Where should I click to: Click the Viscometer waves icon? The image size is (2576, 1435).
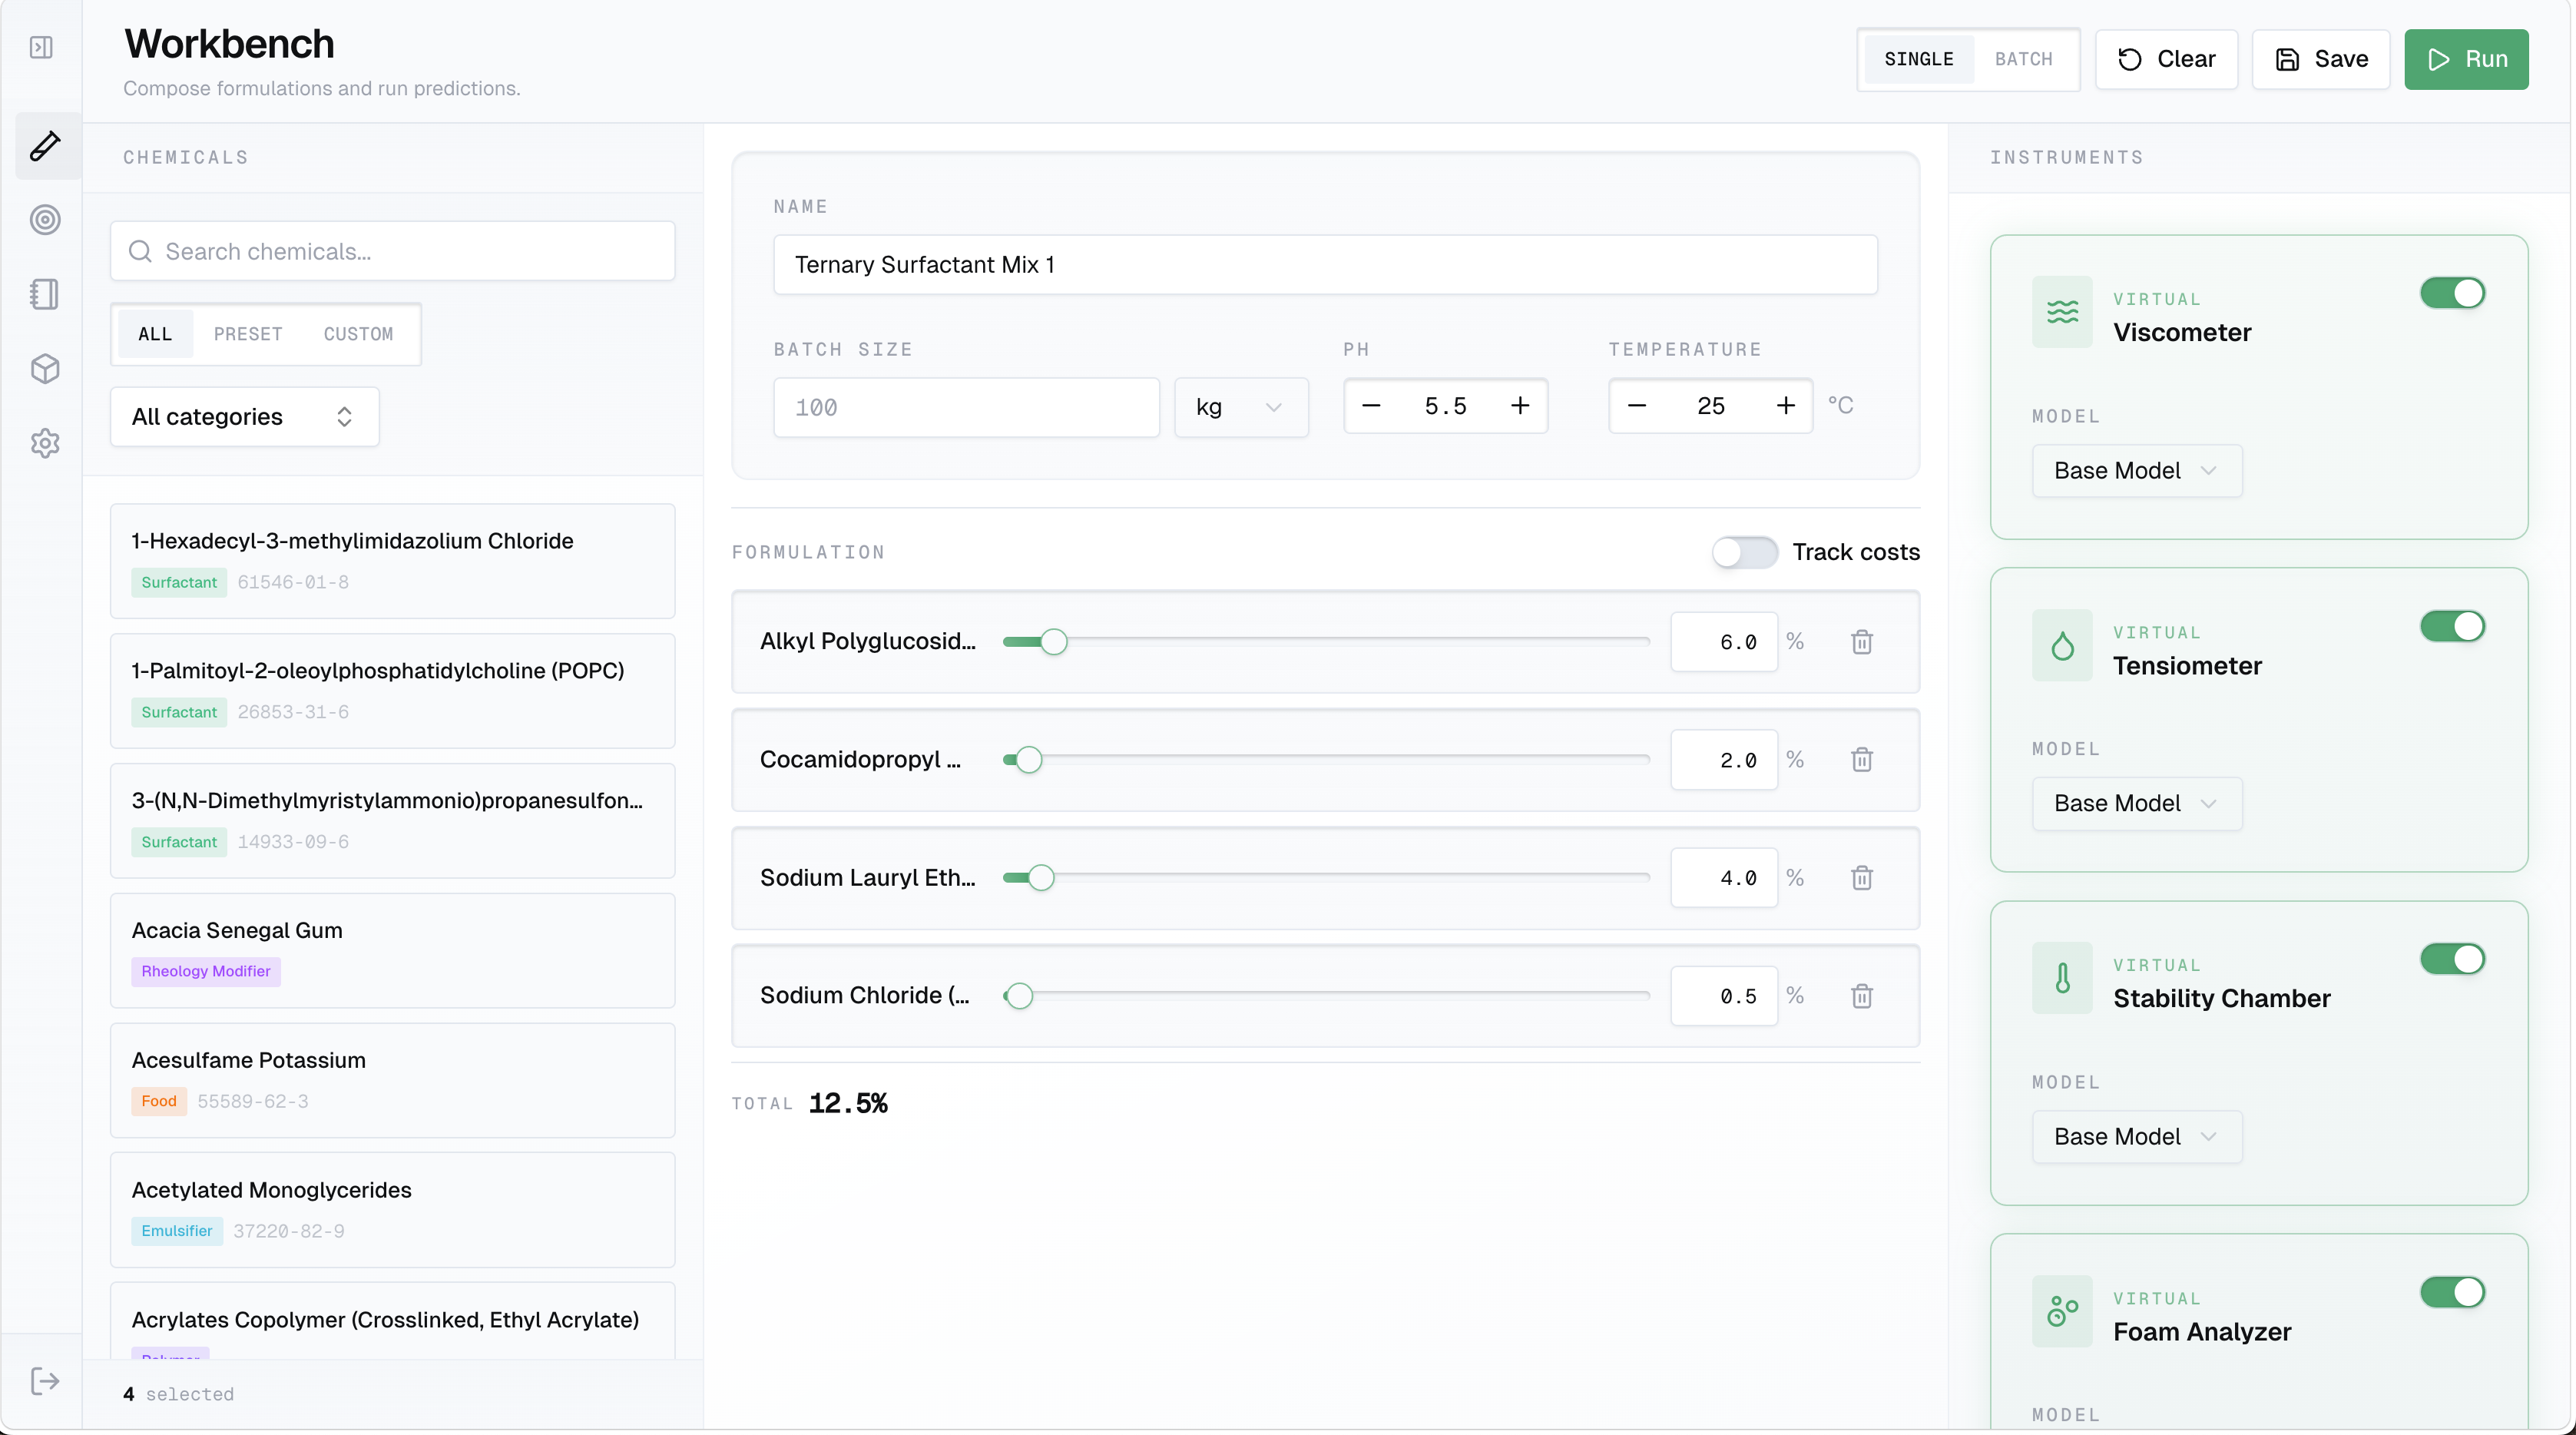pyautogui.click(x=2062, y=312)
